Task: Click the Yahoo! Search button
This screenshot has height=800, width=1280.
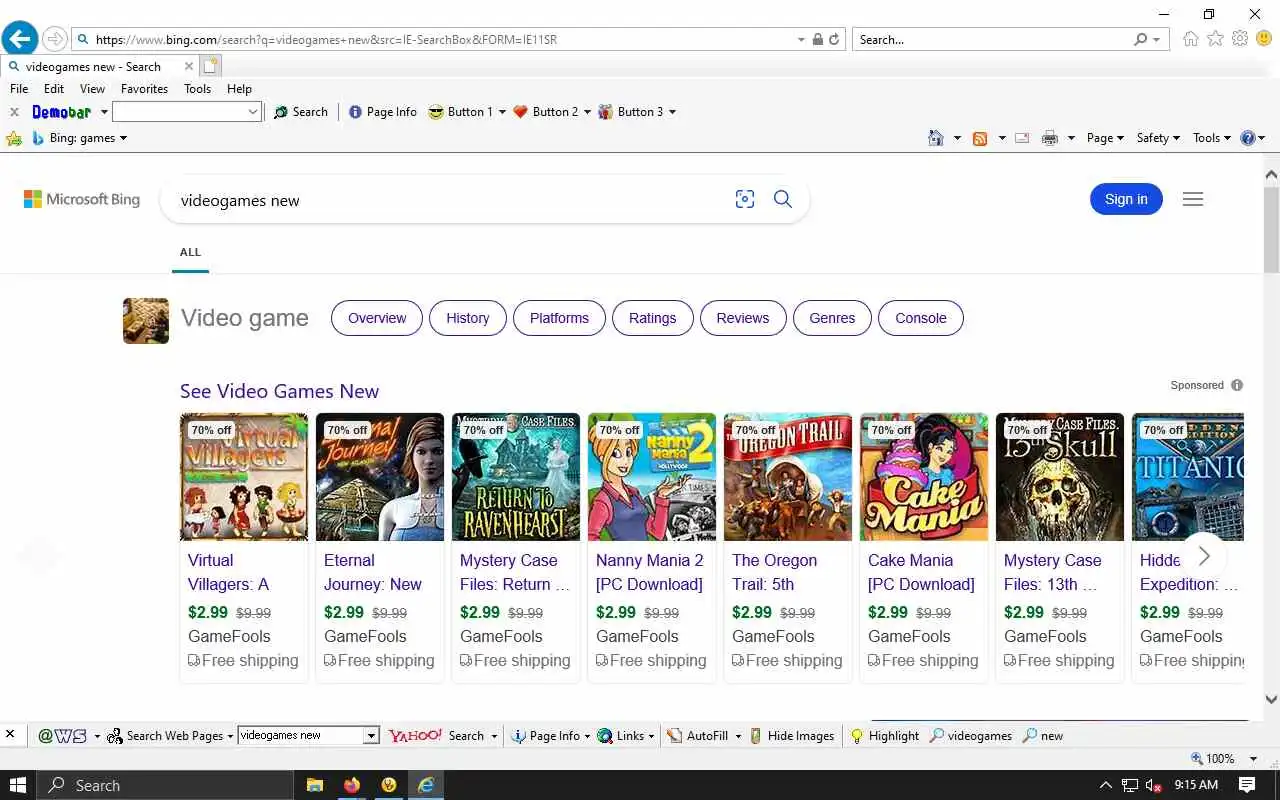Action: pyautogui.click(x=436, y=736)
